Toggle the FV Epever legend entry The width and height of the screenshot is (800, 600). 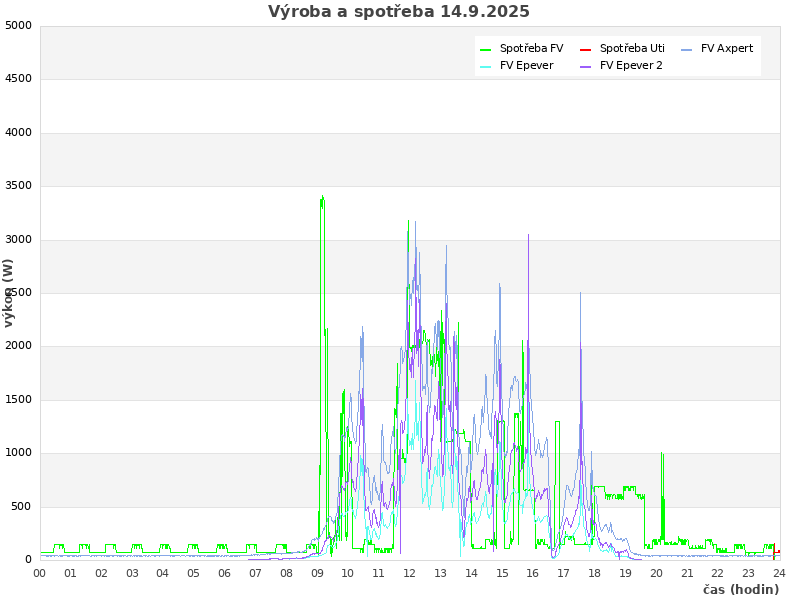(526, 66)
